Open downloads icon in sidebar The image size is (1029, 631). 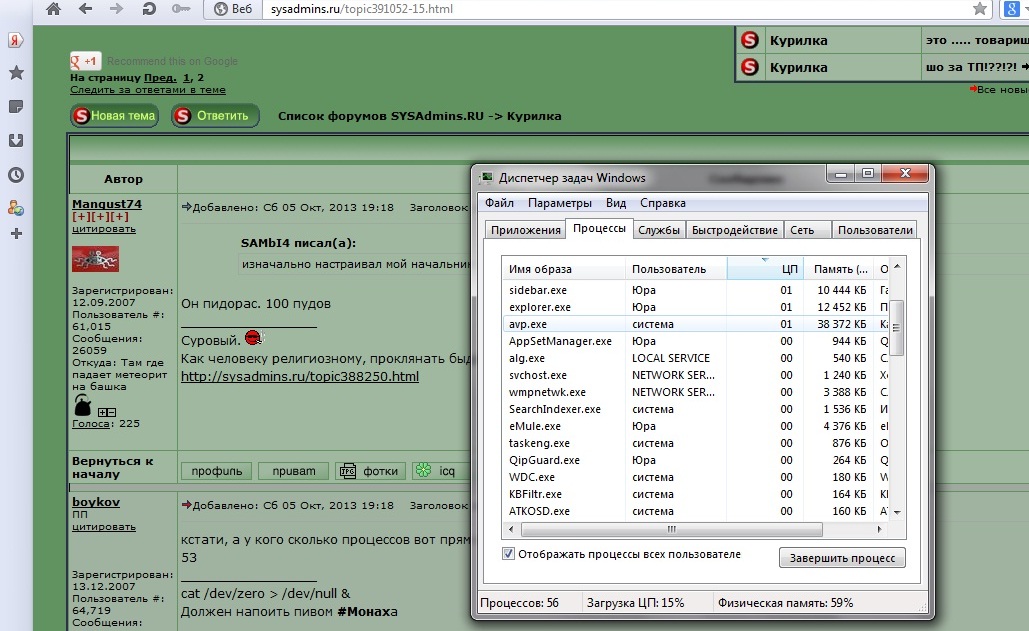click(x=16, y=140)
